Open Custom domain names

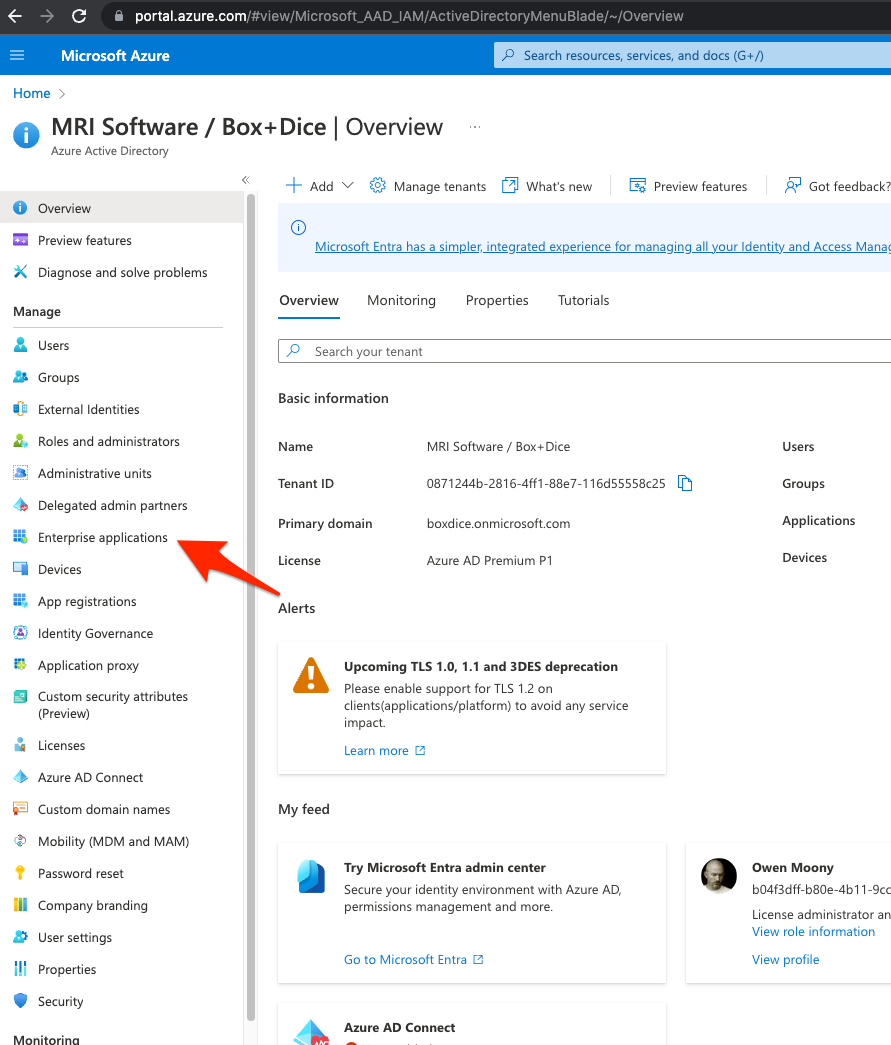pyautogui.click(x=104, y=809)
